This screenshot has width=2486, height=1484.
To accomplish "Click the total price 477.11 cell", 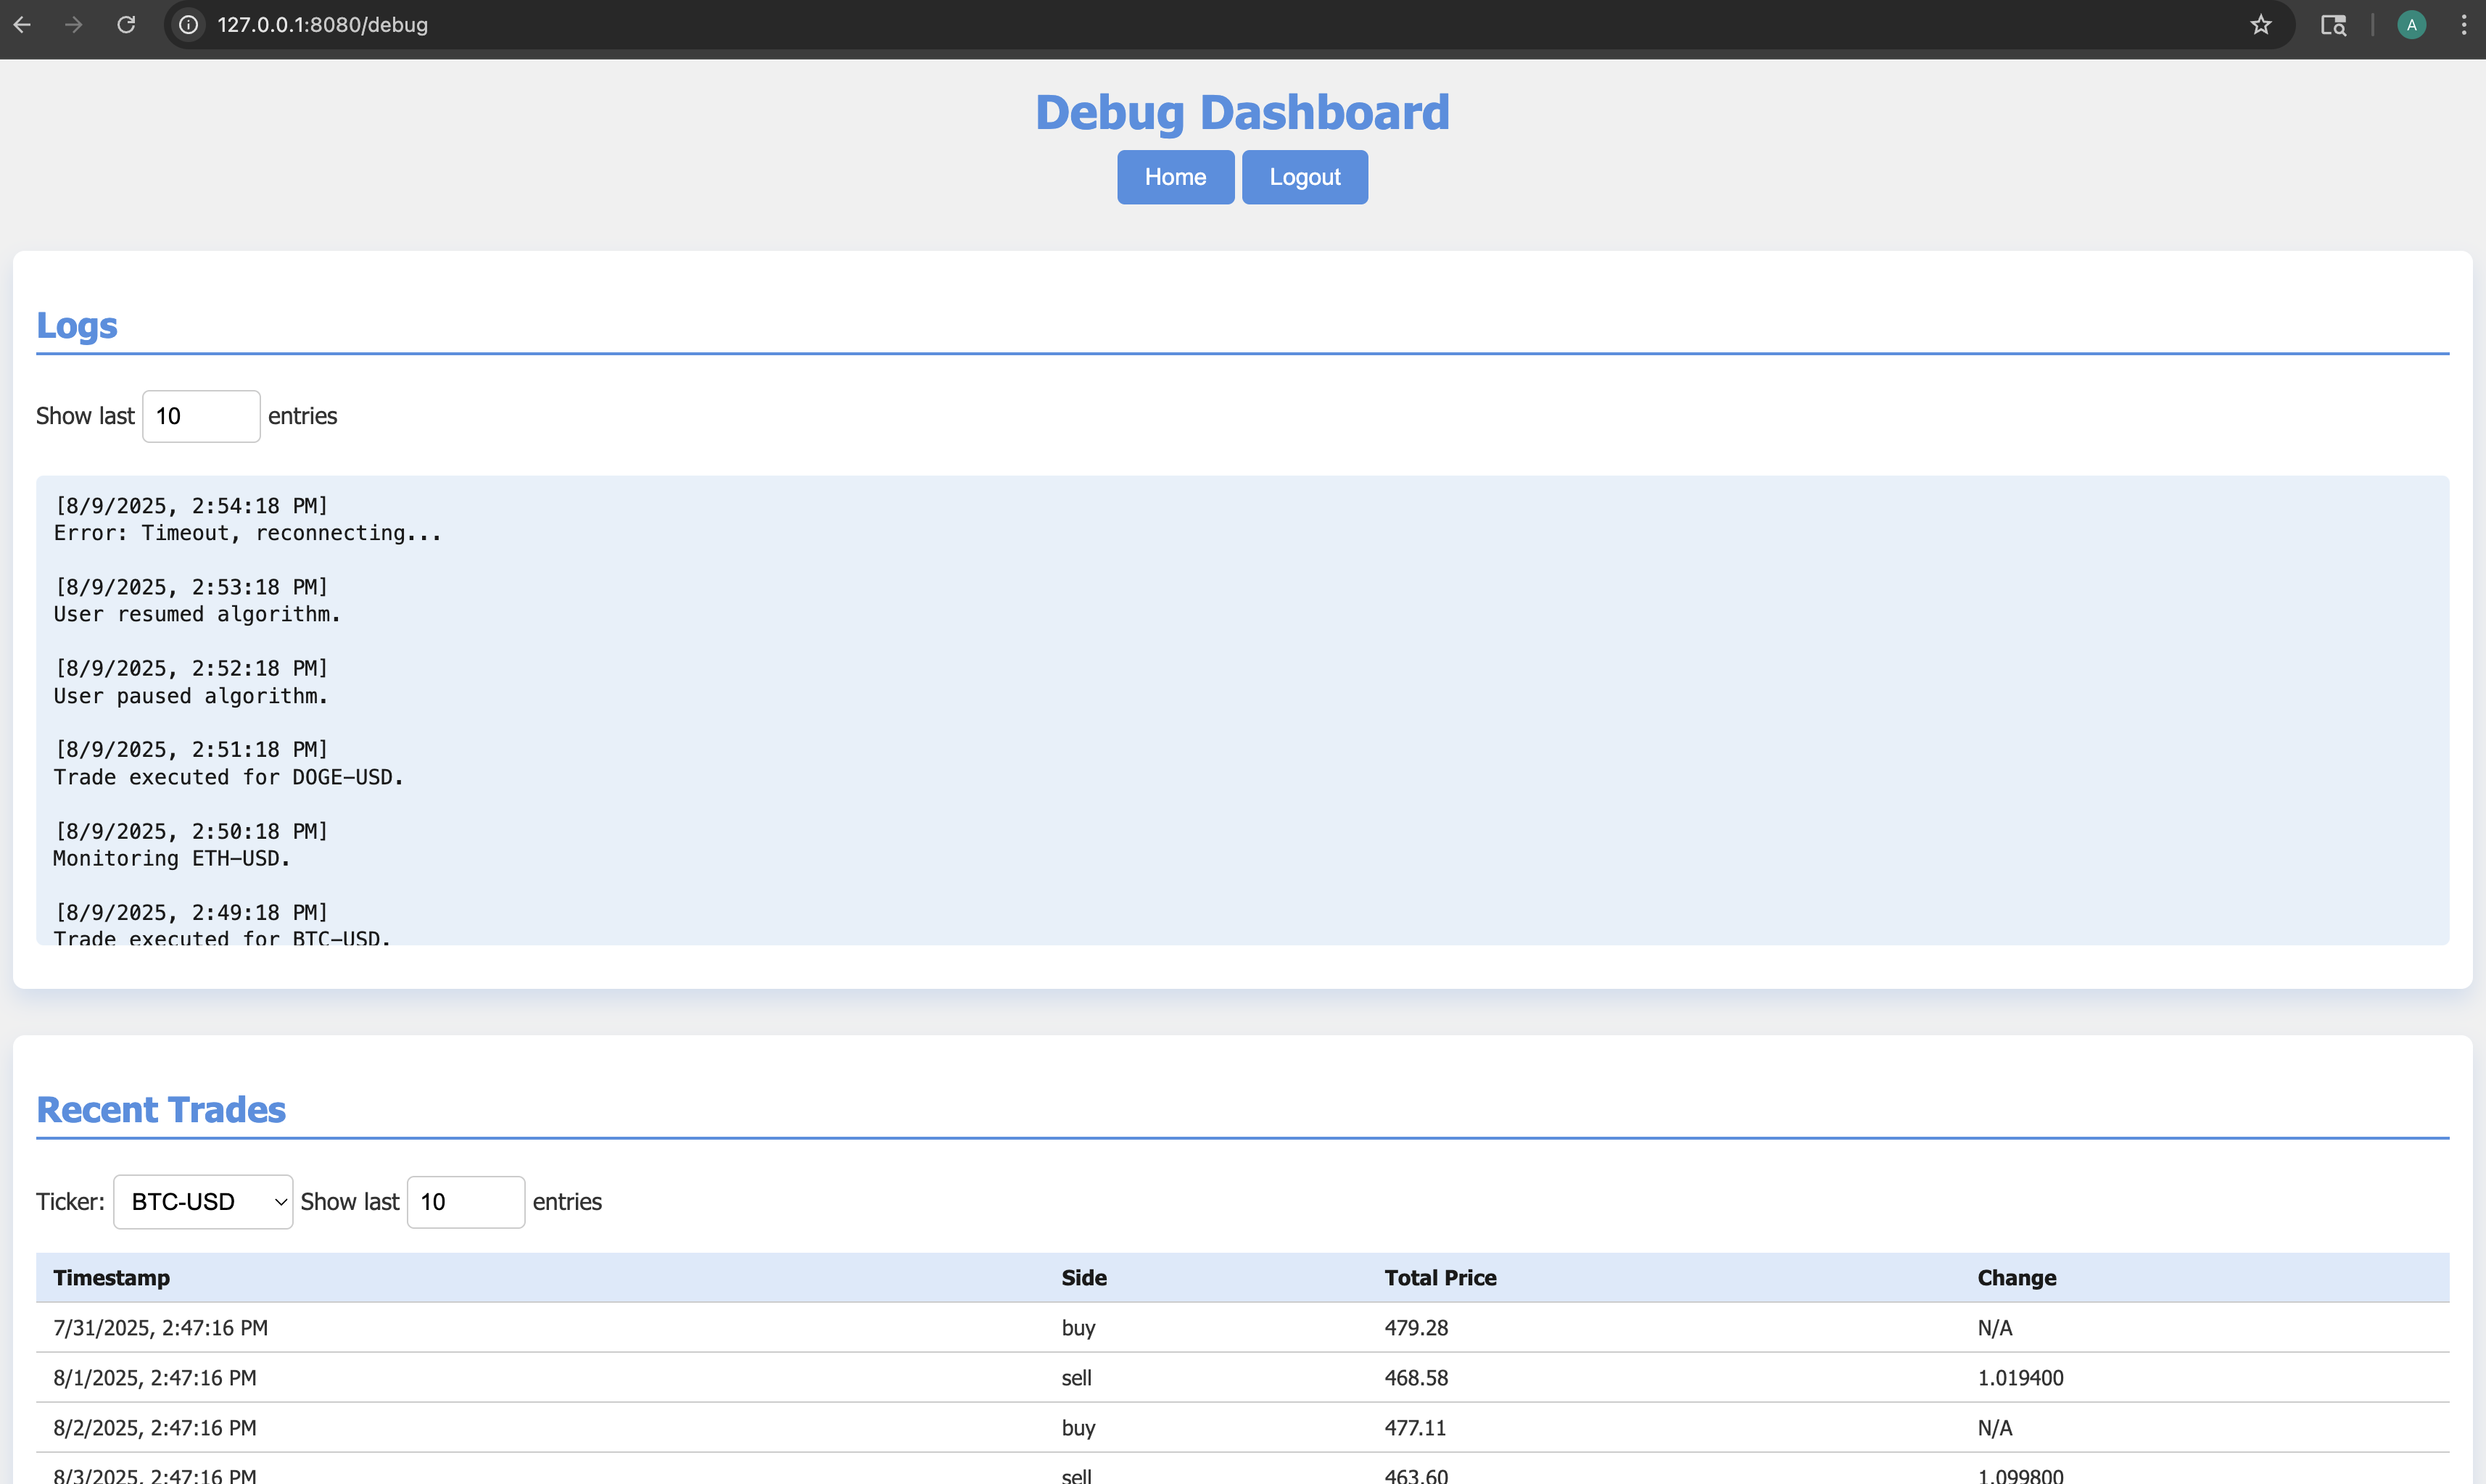I will coord(1415,1428).
